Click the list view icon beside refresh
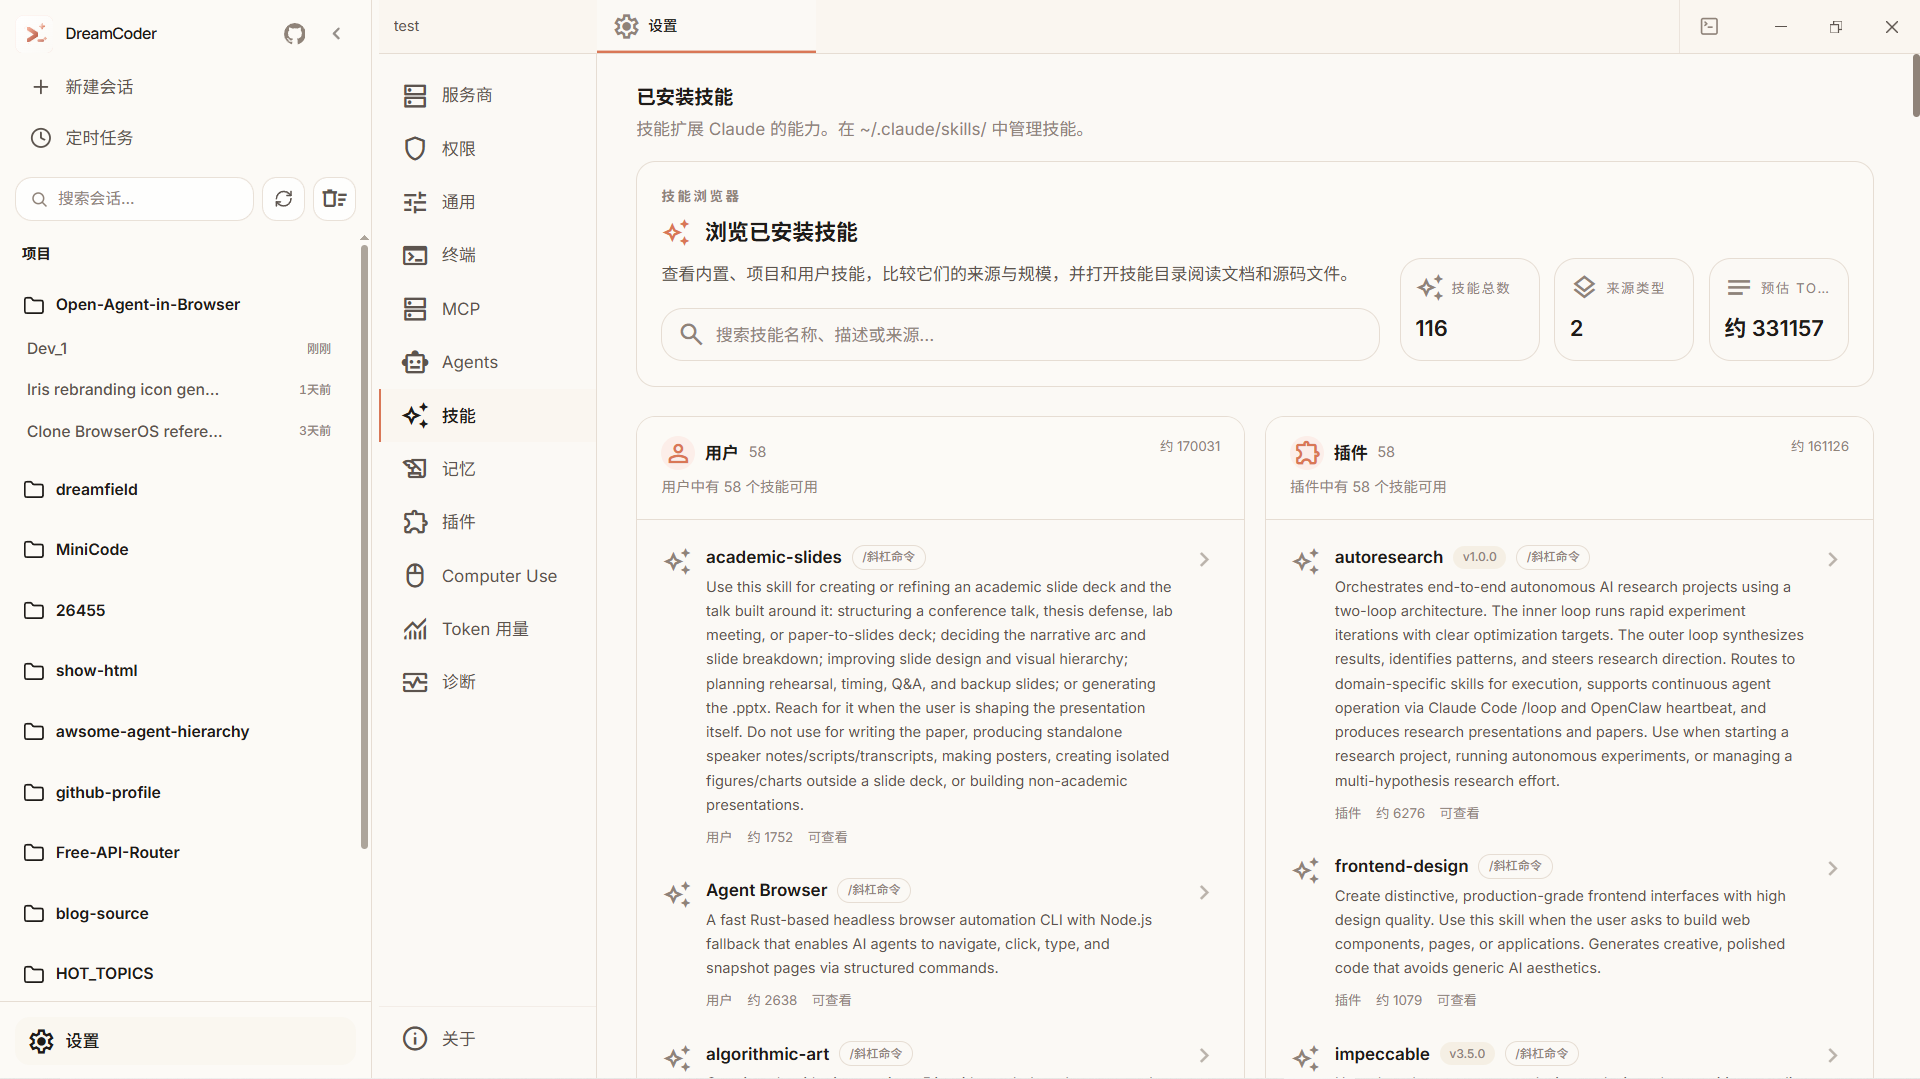 [335, 199]
